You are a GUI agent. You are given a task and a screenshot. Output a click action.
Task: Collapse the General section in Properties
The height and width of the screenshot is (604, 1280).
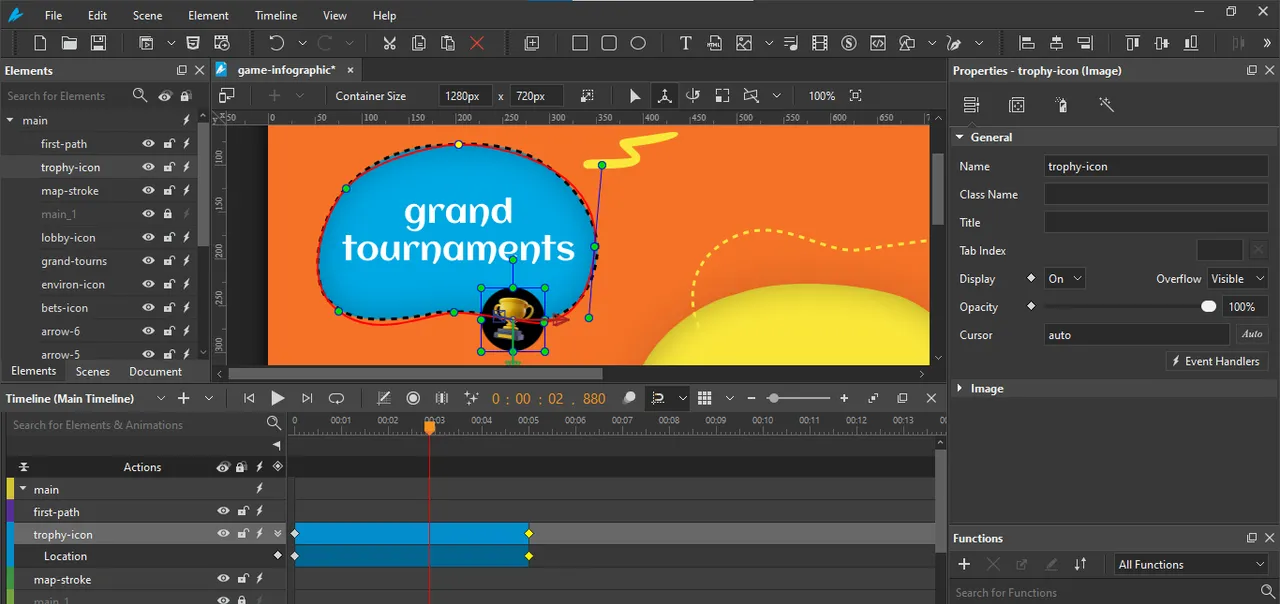click(960, 137)
